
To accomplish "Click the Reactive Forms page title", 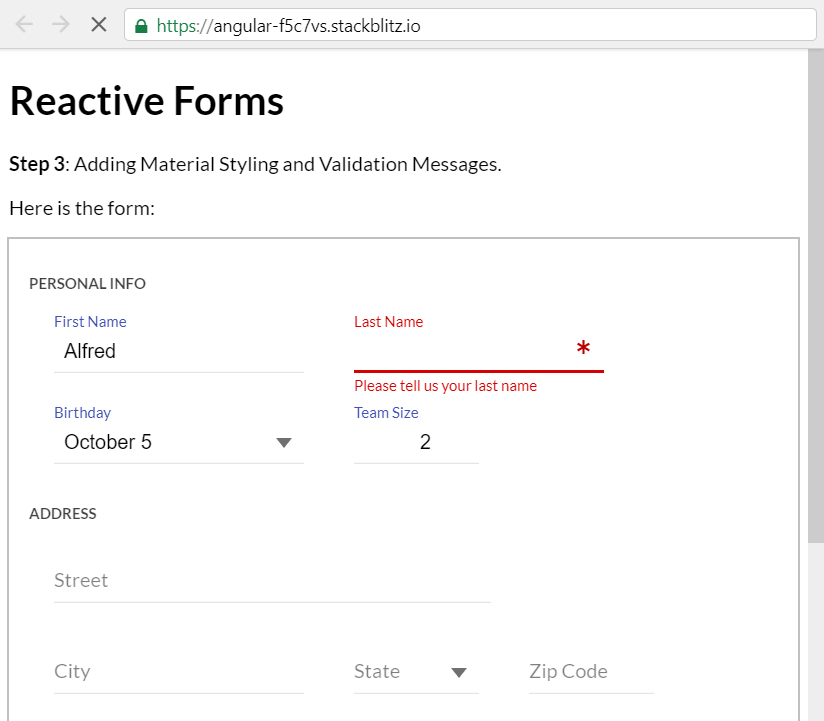I will pyautogui.click(x=146, y=100).
